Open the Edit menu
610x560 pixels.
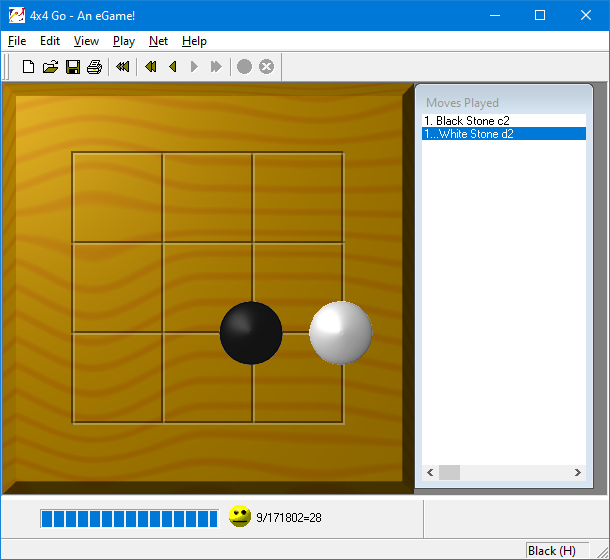click(x=50, y=41)
